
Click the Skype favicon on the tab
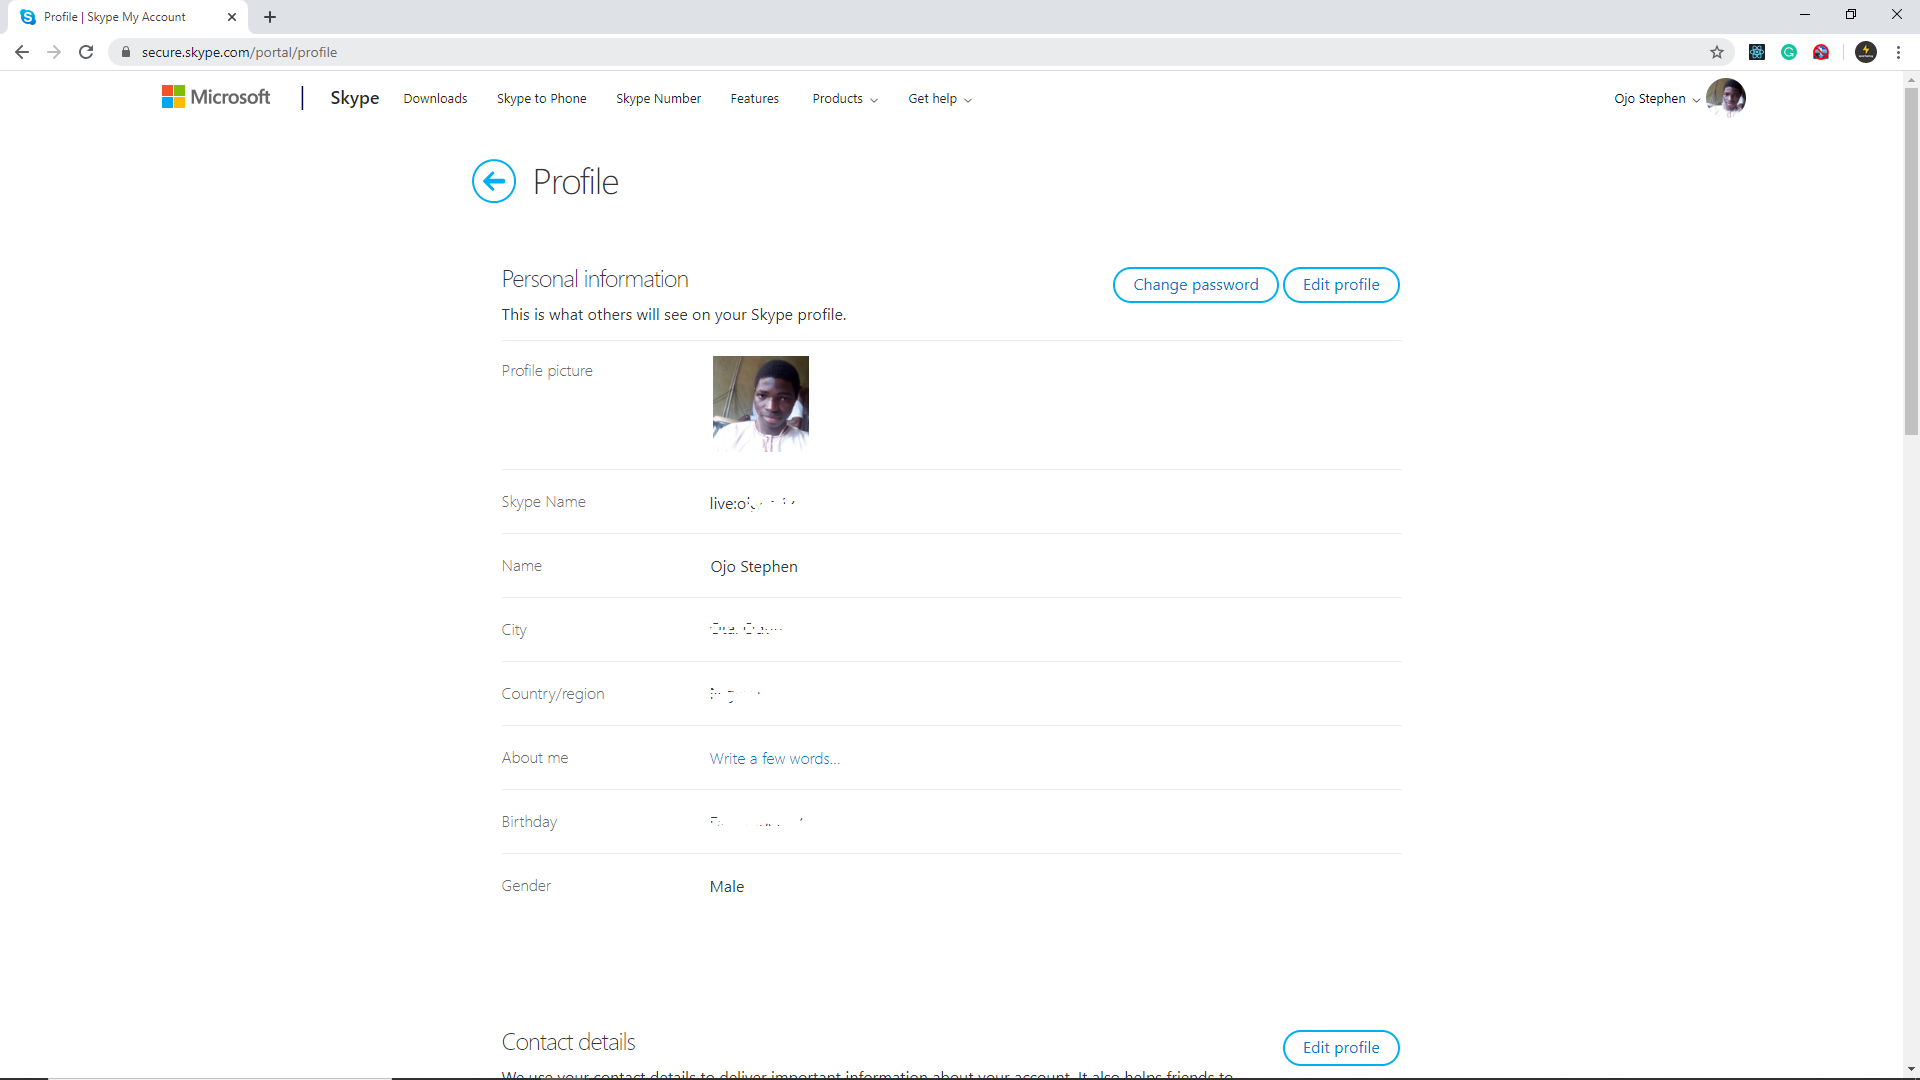pos(28,17)
